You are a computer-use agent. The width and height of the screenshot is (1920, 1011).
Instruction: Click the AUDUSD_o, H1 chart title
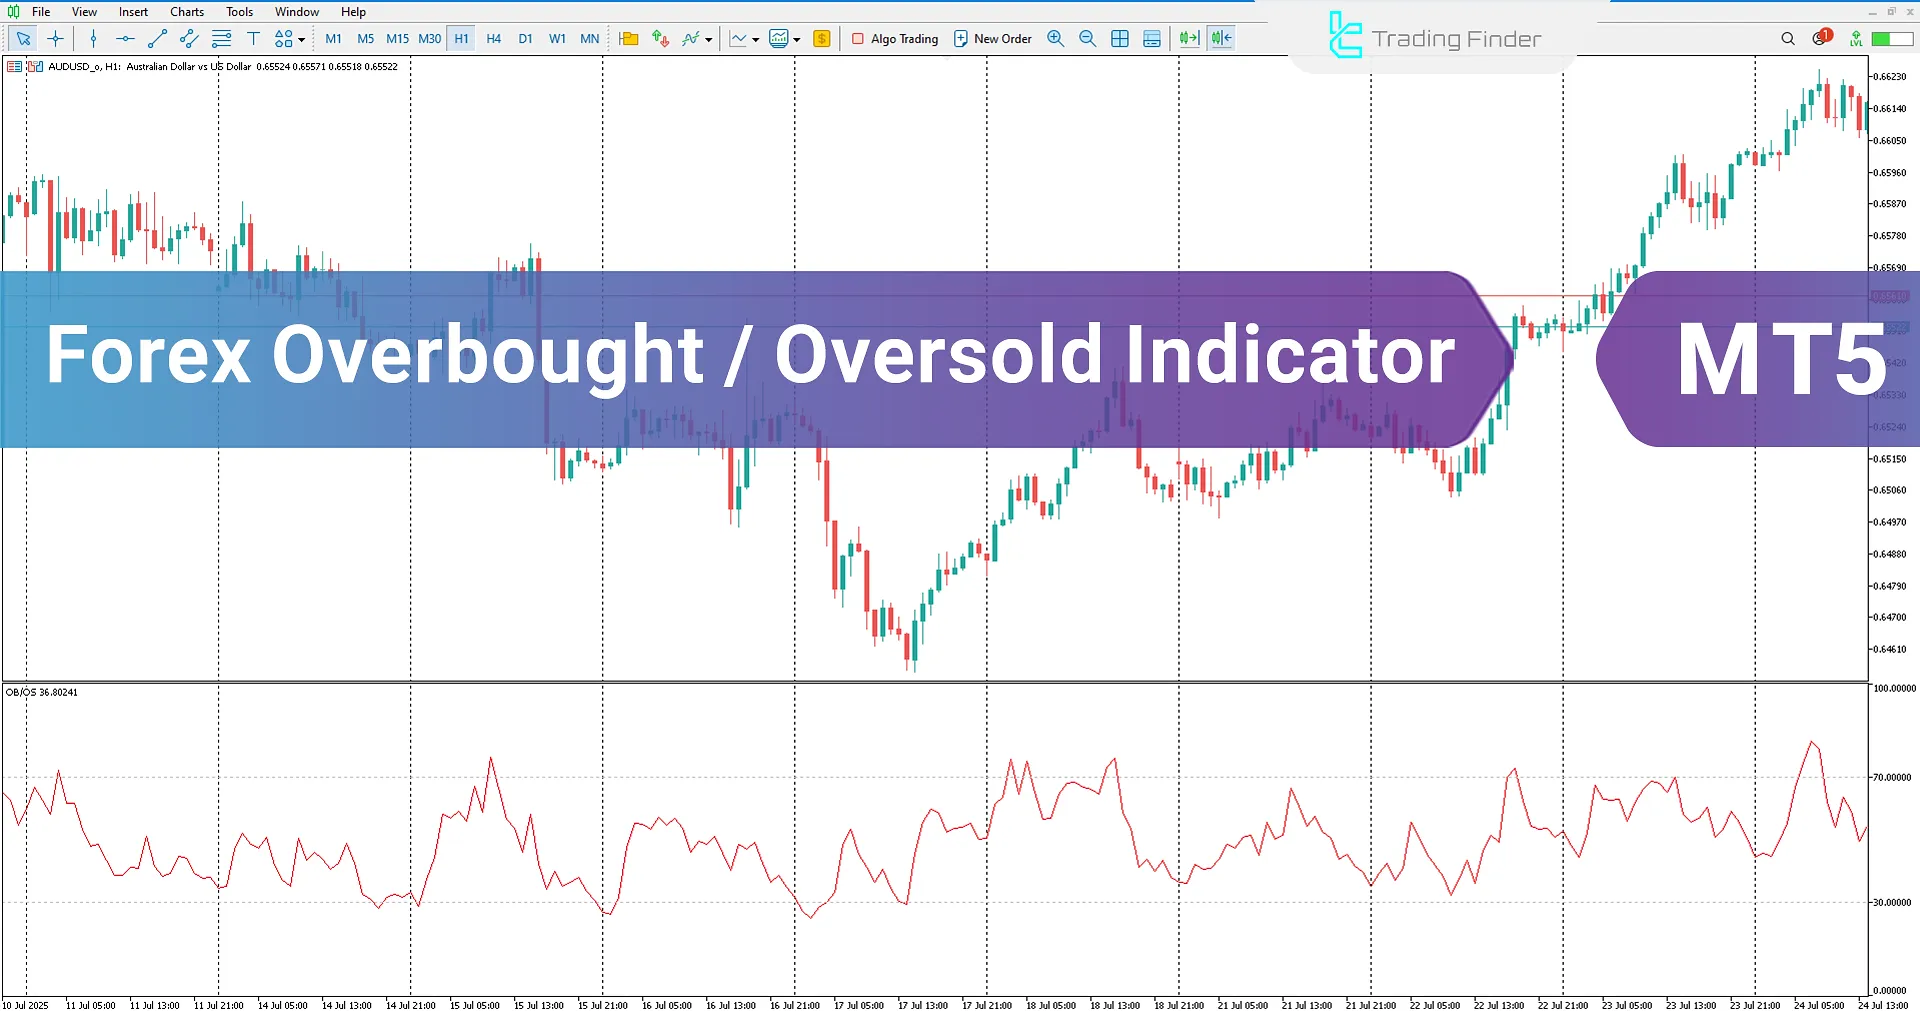coord(84,67)
